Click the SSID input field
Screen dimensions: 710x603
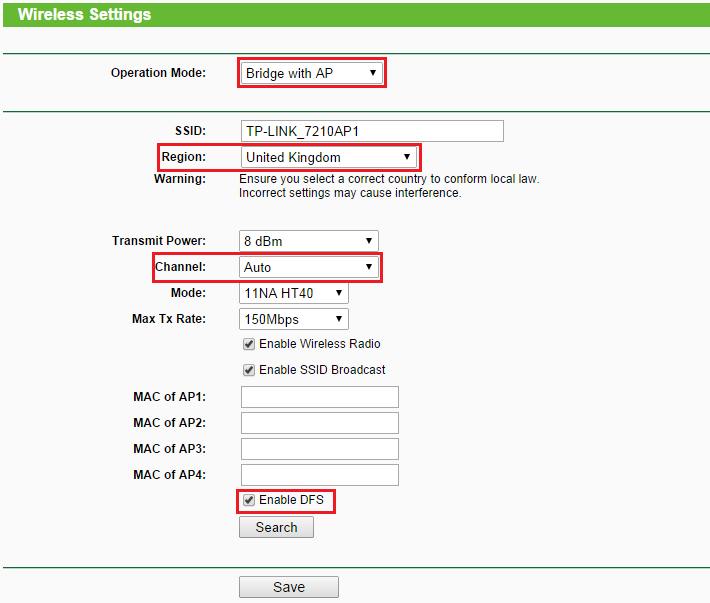372,131
